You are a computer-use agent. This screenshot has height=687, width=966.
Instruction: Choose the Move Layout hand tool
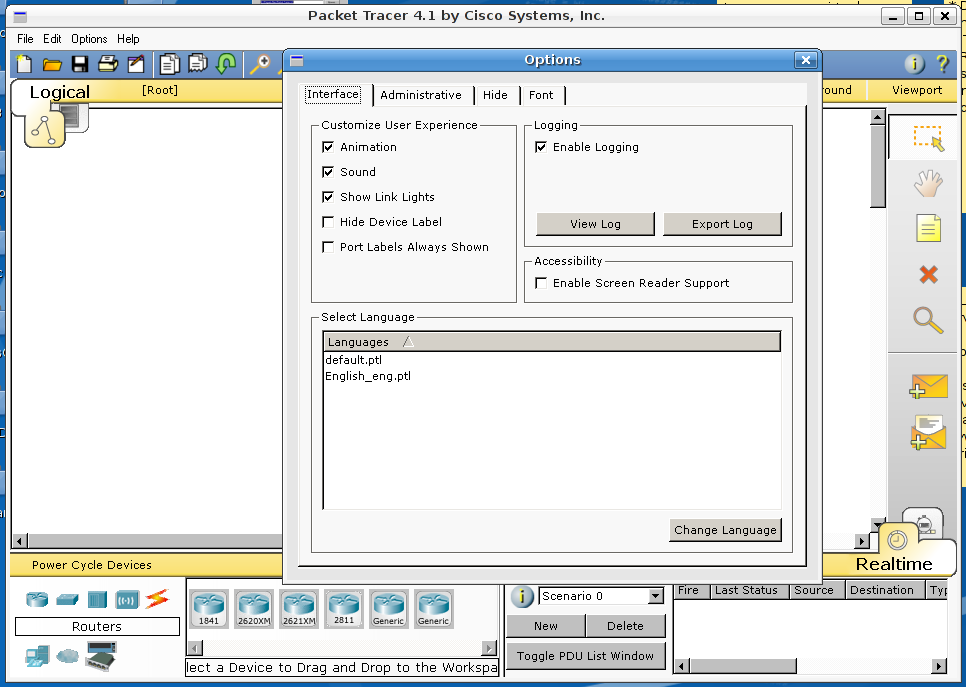[928, 184]
